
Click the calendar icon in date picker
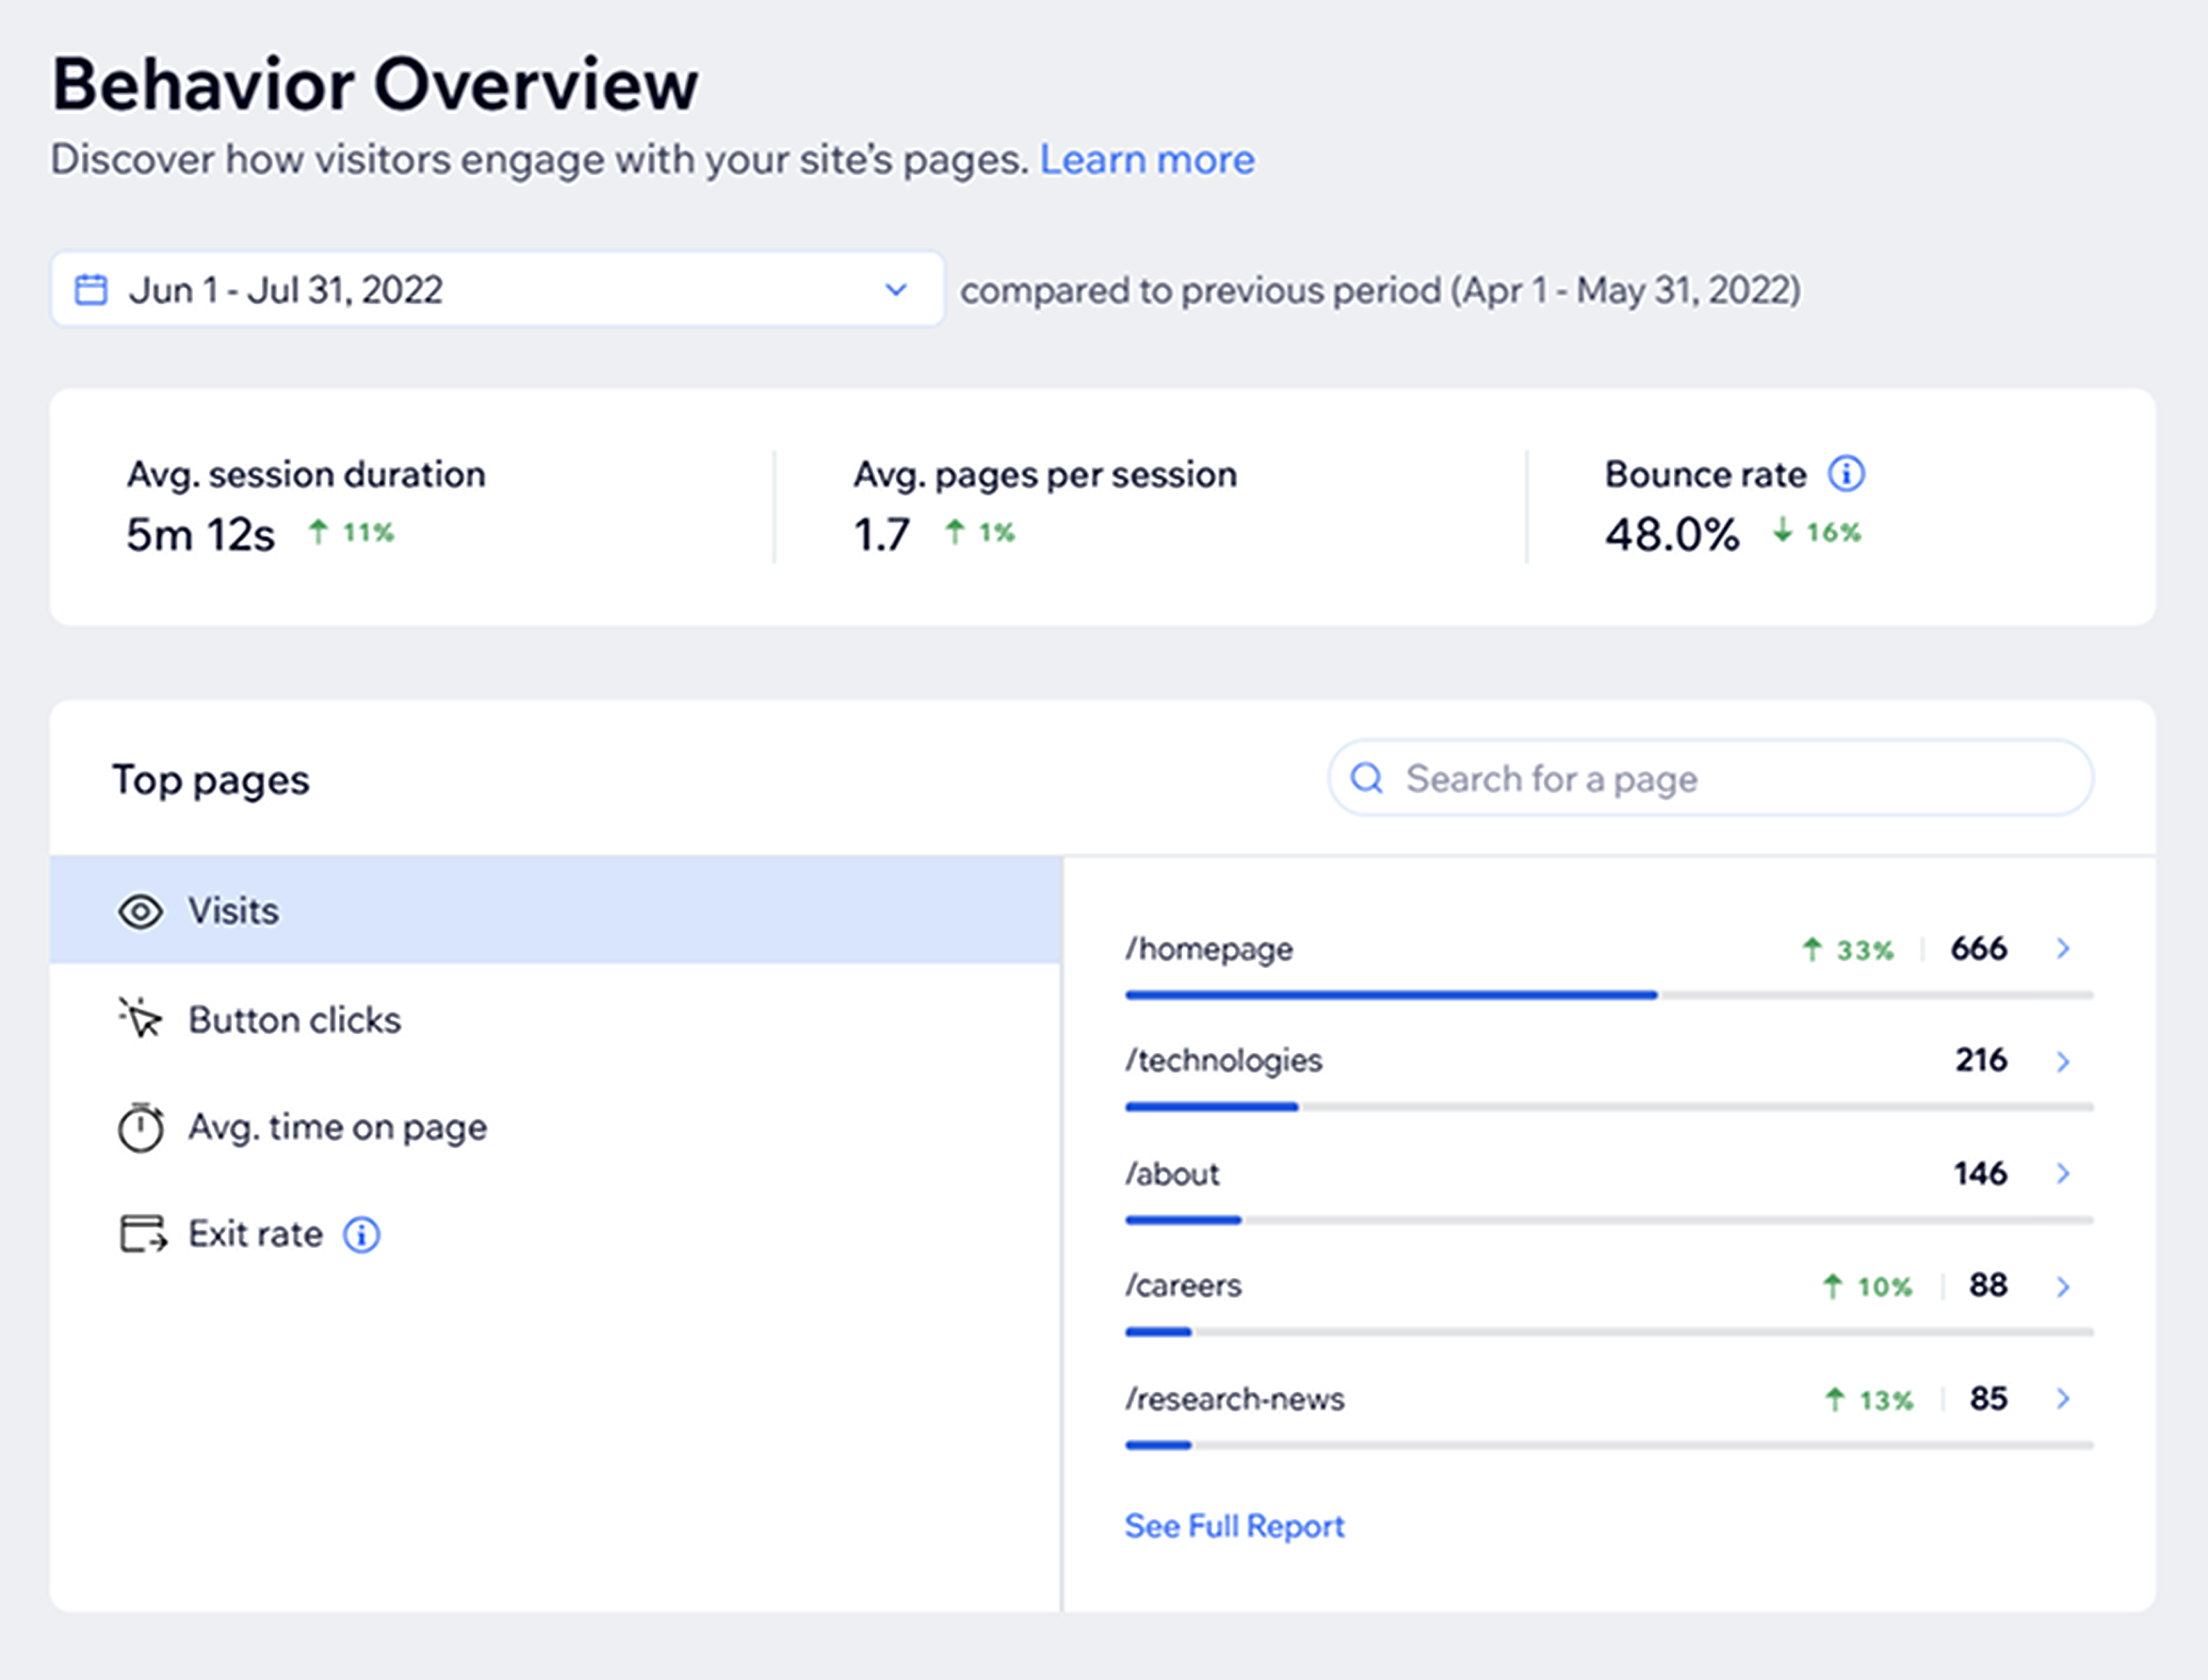click(x=91, y=290)
